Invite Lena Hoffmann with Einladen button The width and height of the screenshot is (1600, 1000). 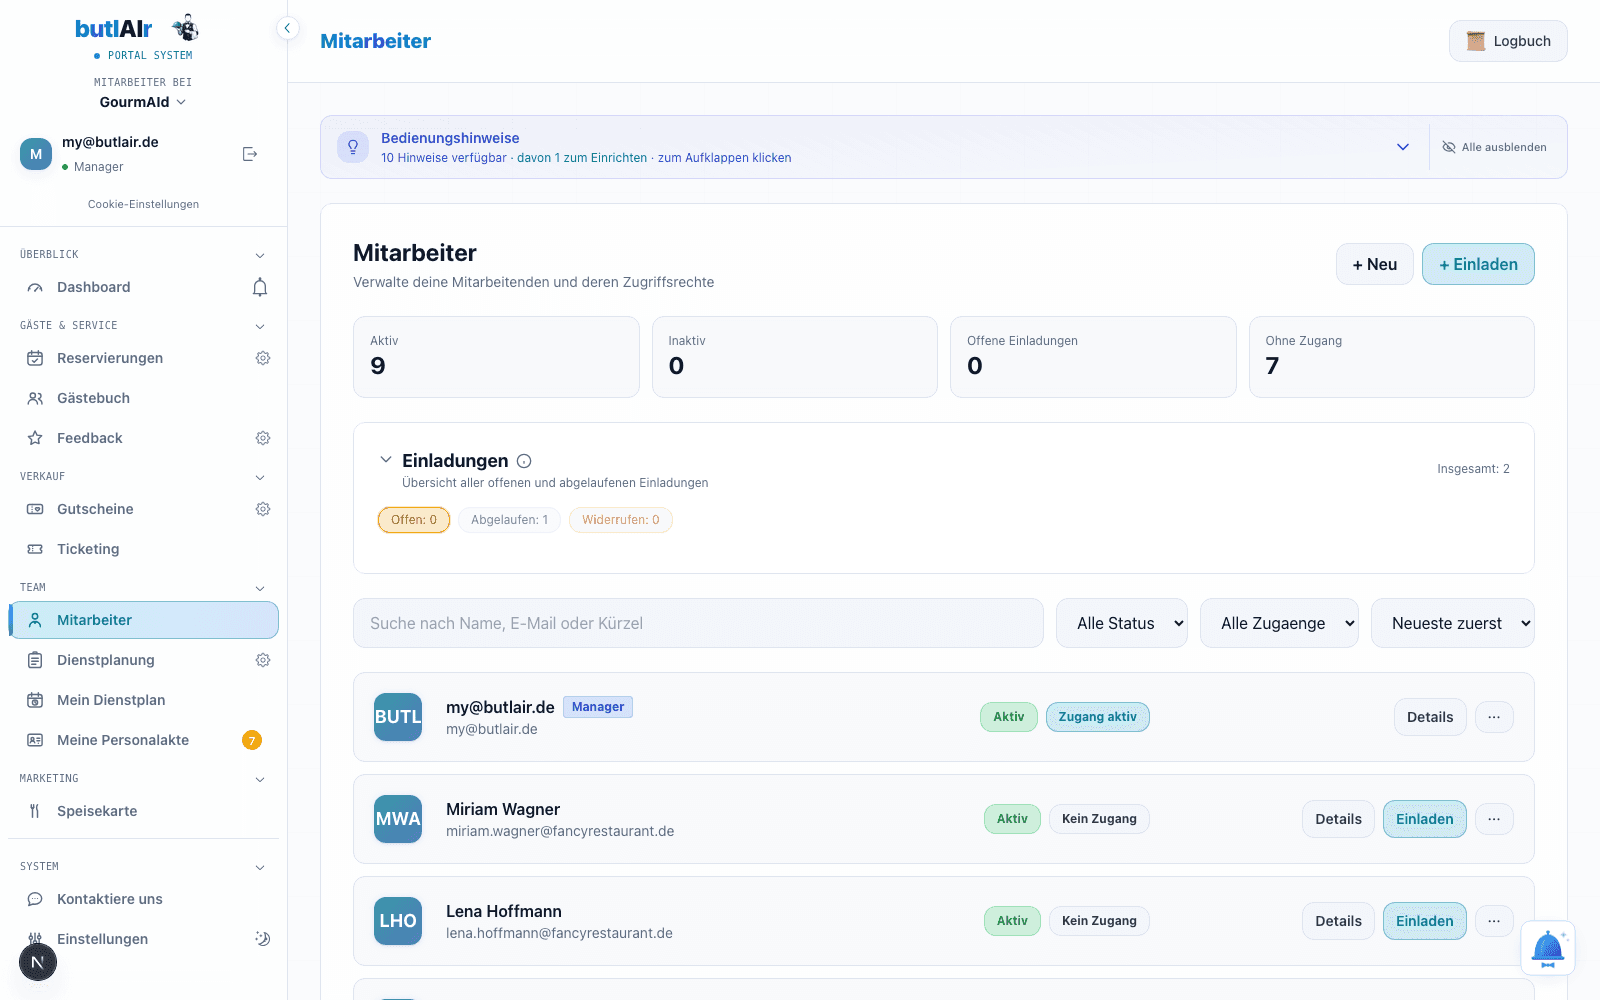pos(1424,921)
